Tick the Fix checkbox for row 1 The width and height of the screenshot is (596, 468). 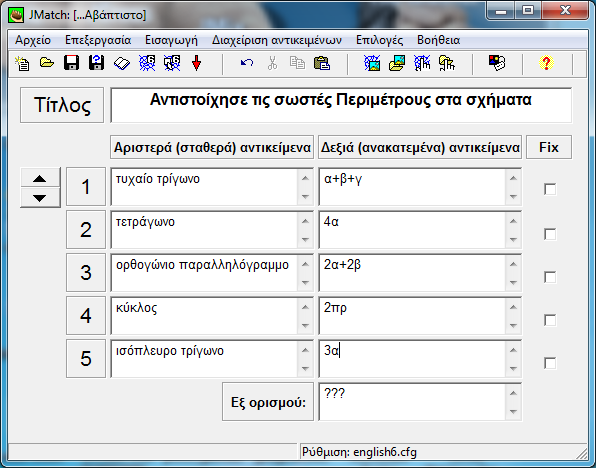coord(550,189)
